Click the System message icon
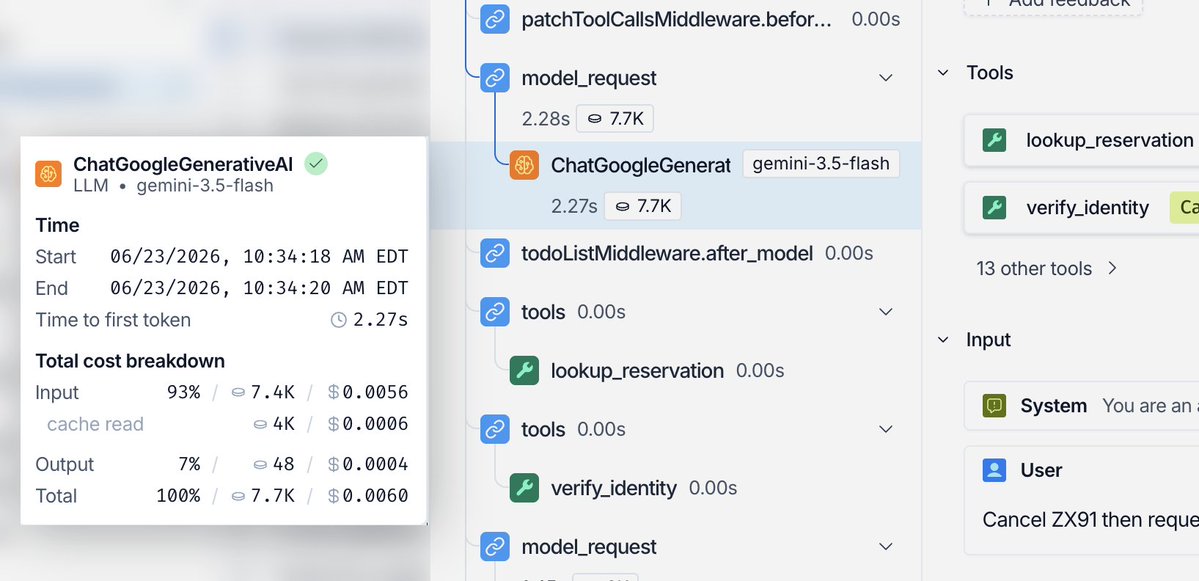 pos(994,405)
